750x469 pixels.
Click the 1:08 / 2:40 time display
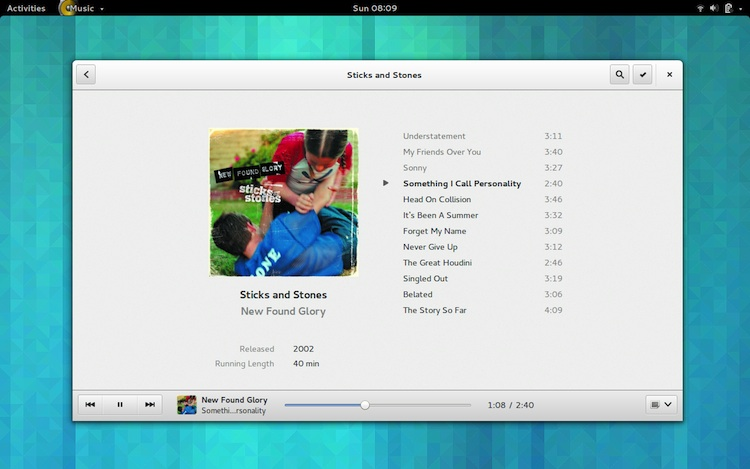point(510,405)
